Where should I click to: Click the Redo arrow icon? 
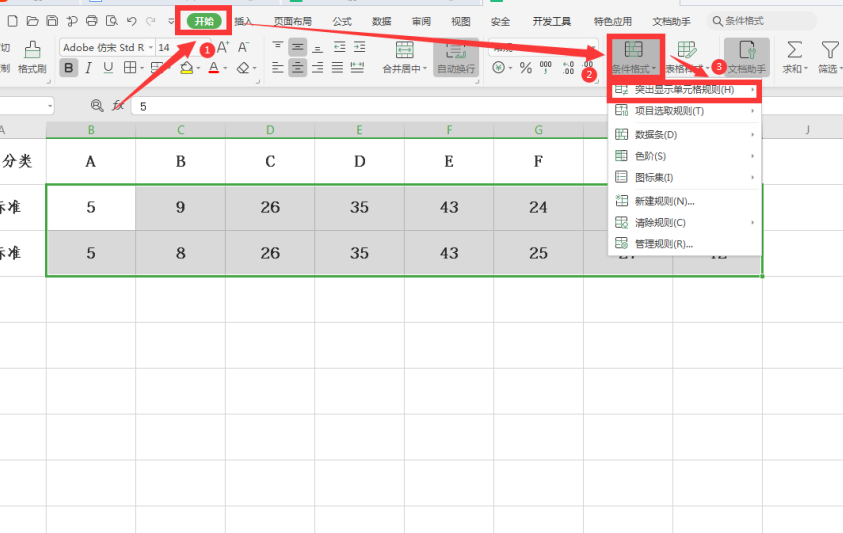[151, 21]
